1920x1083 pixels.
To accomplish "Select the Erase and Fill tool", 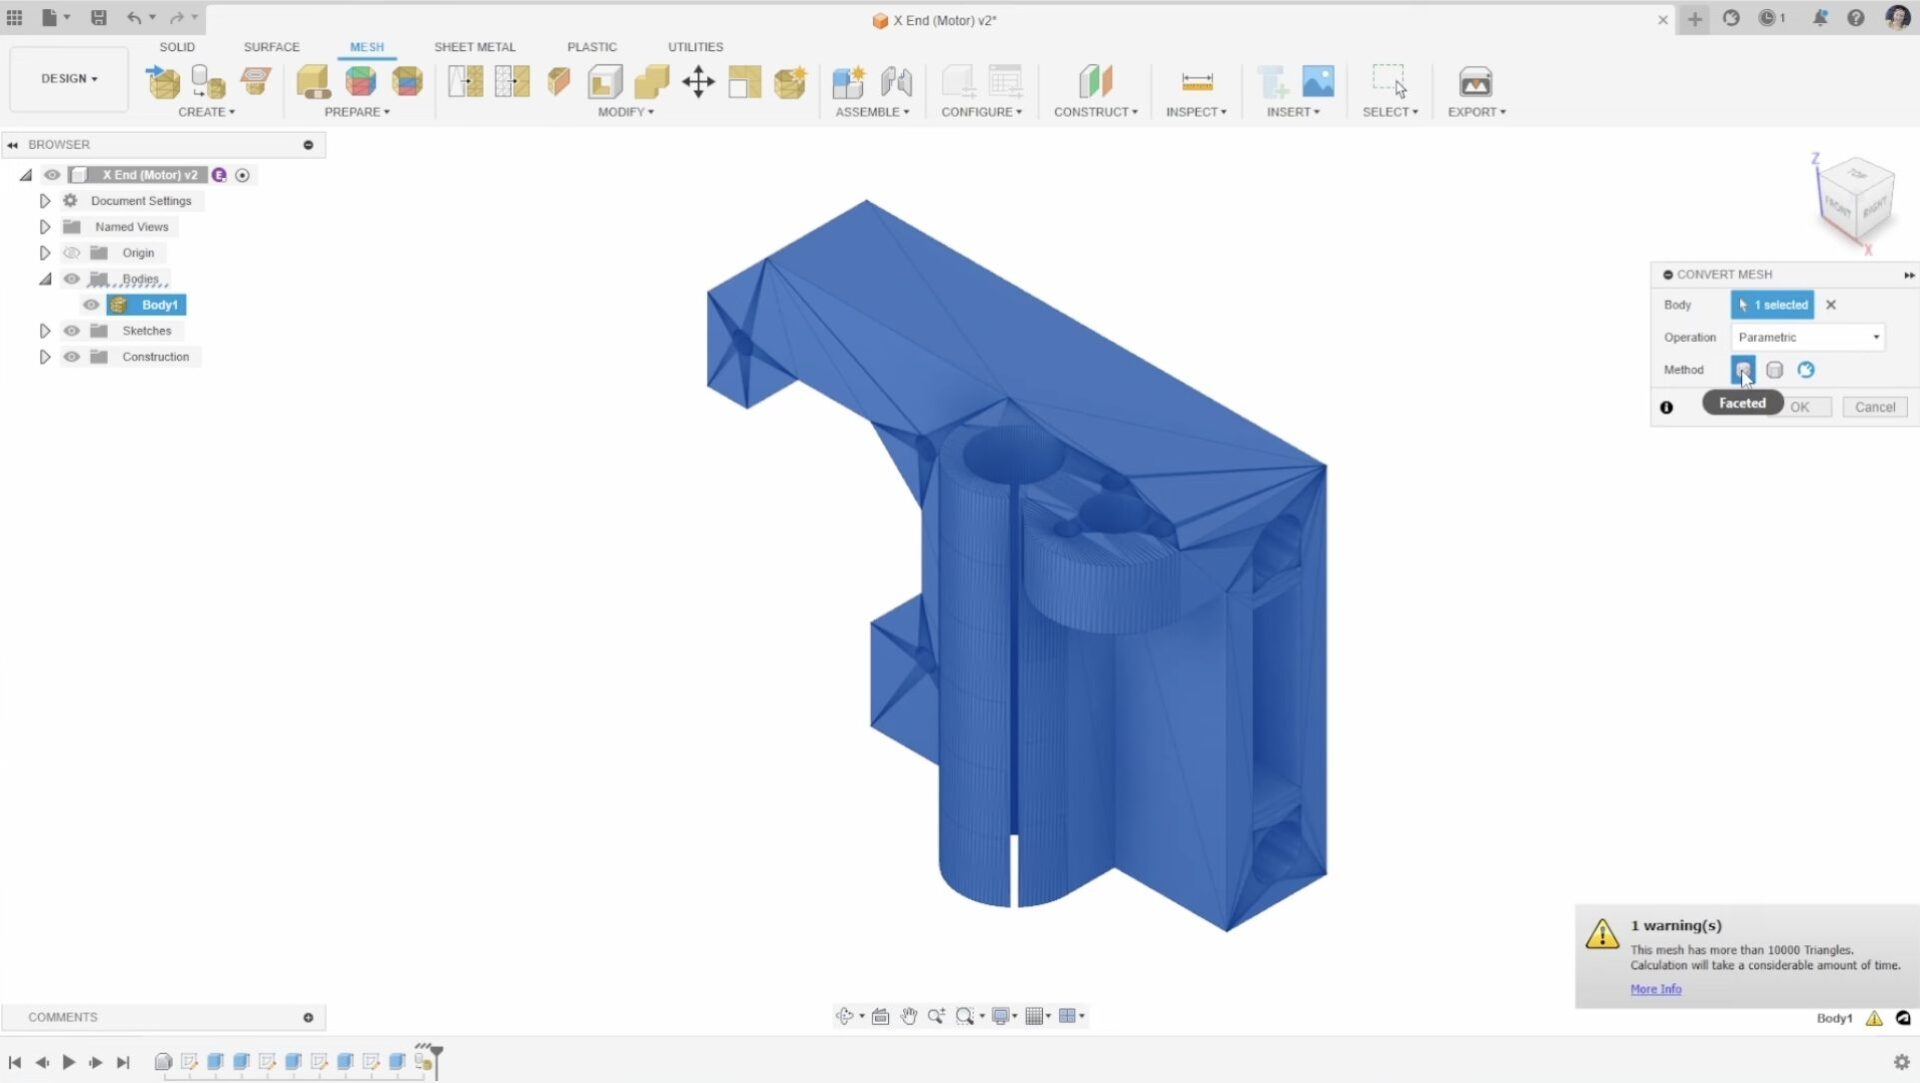I will coord(605,83).
